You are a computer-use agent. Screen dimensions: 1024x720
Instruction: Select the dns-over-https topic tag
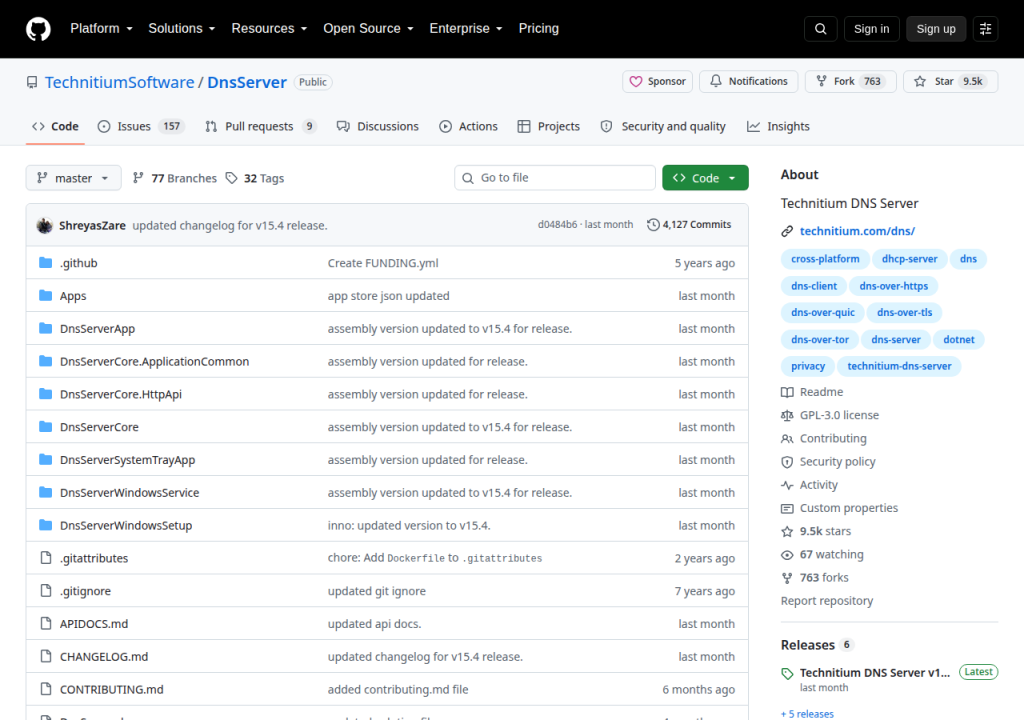click(x=893, y=286)
